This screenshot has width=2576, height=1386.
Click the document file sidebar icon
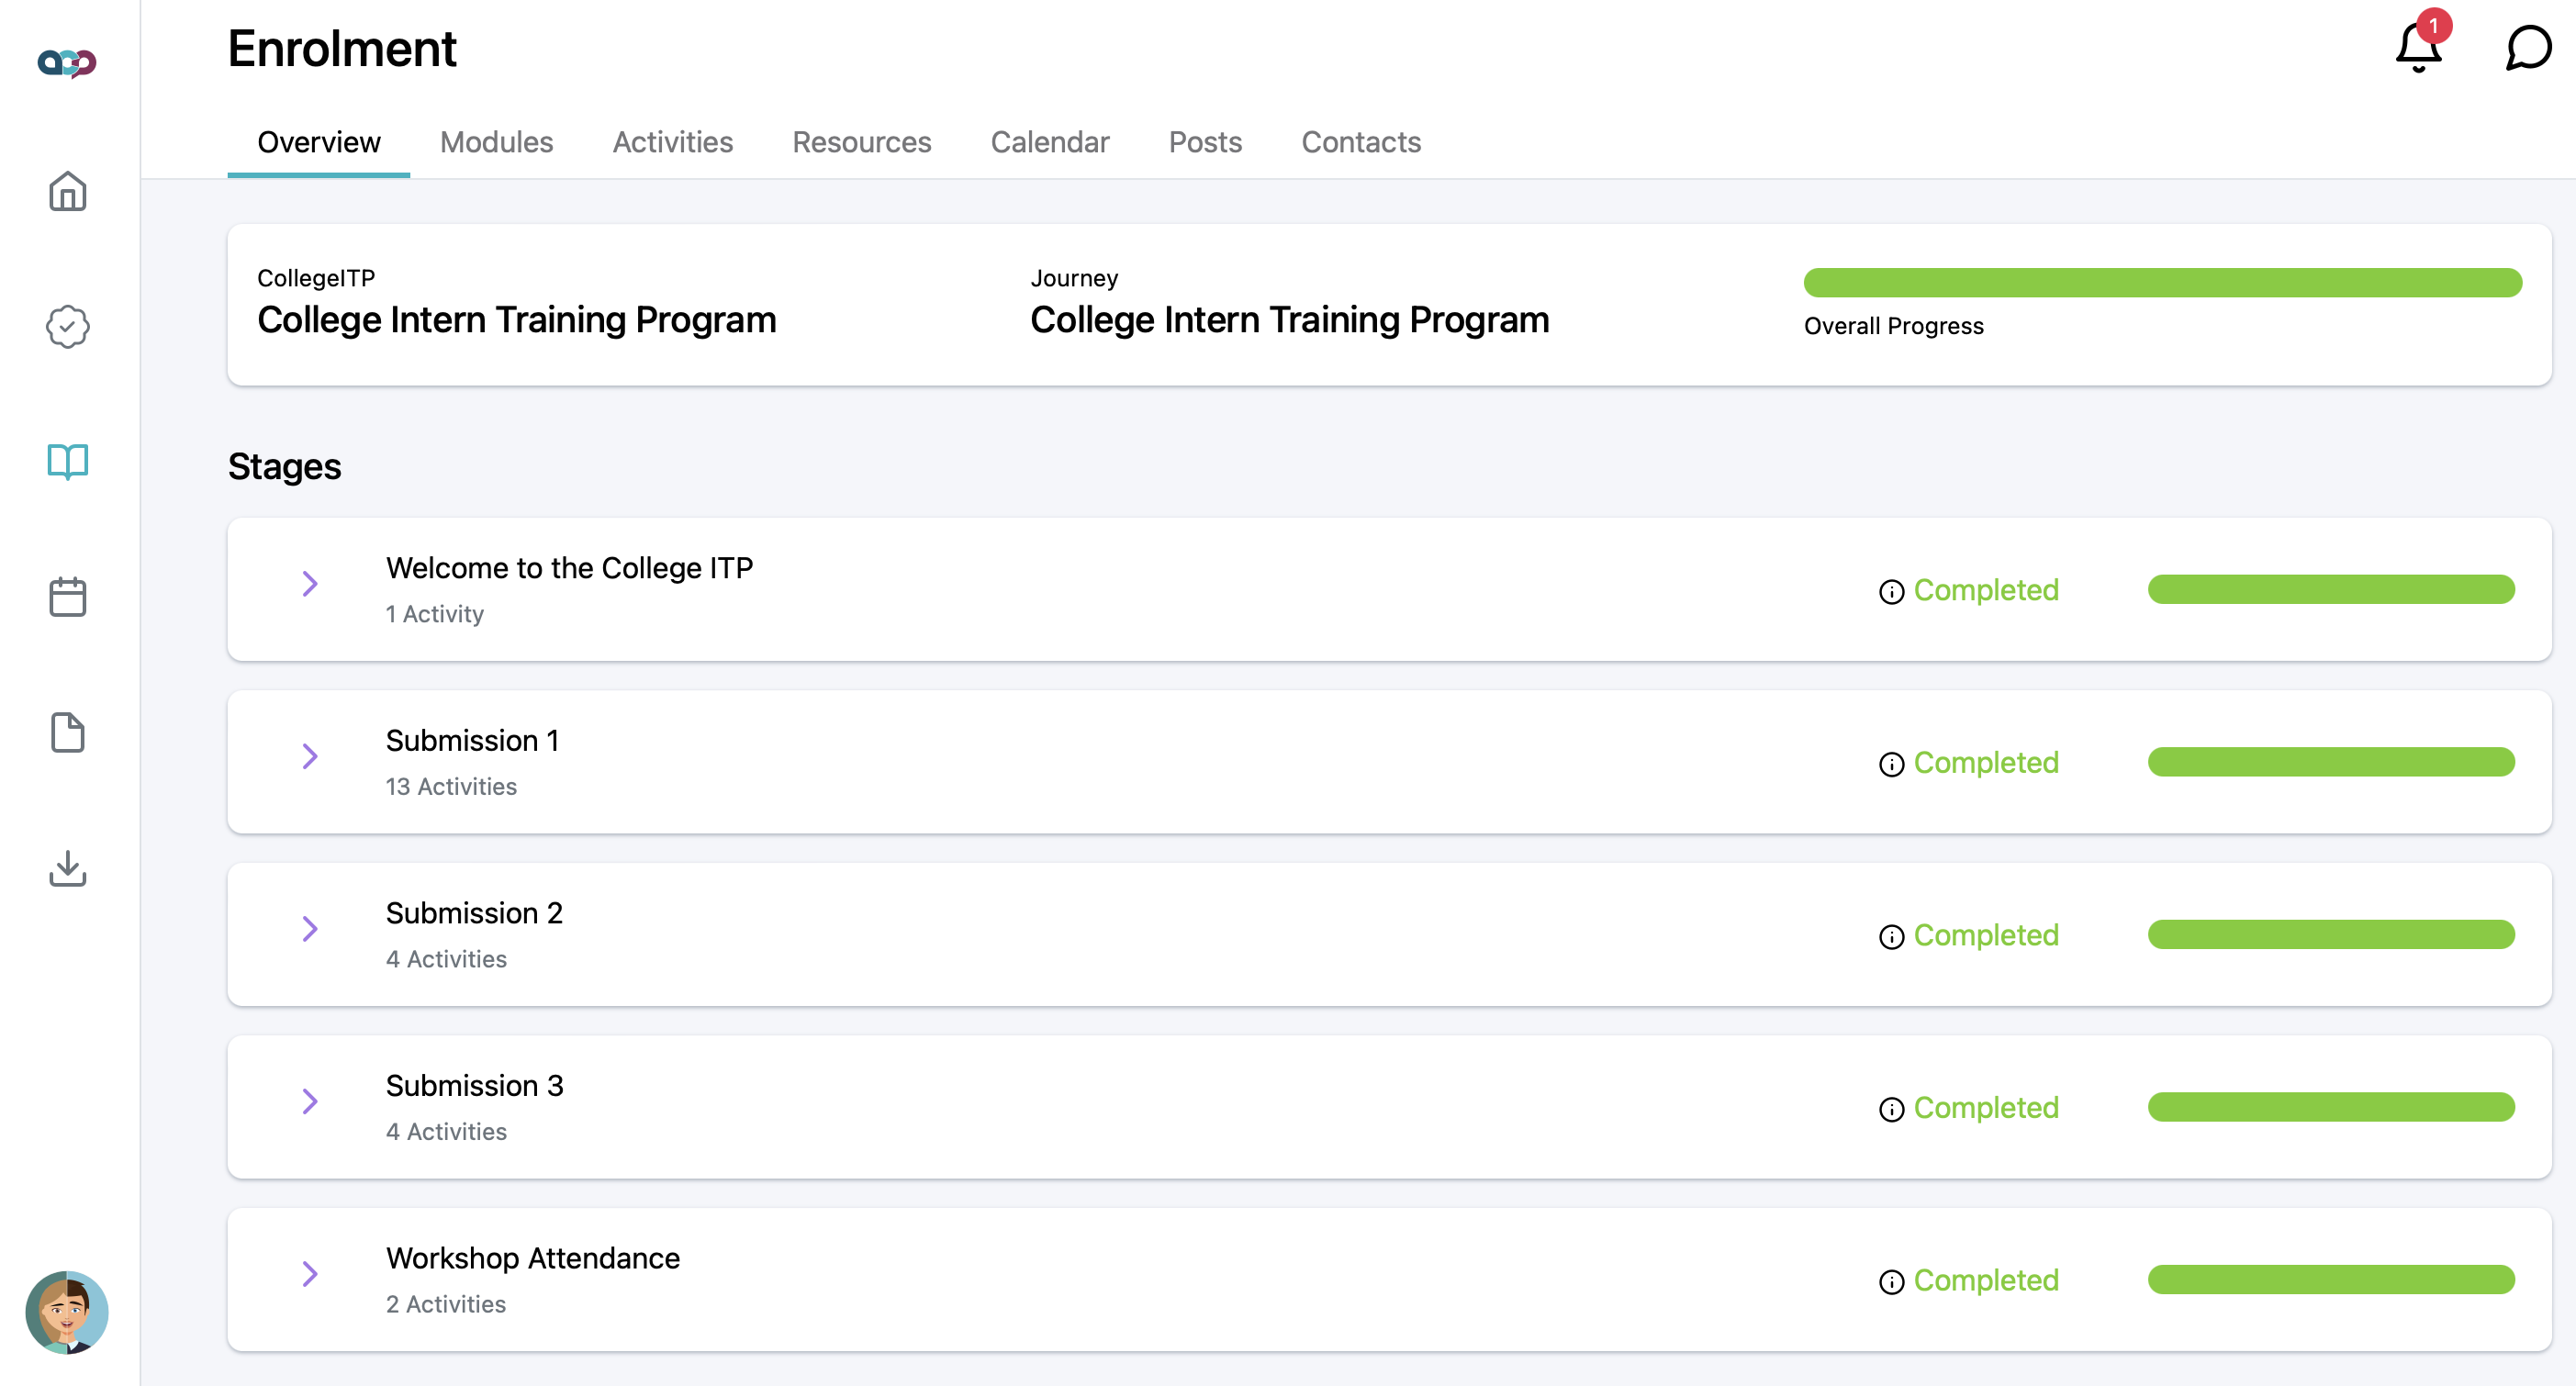[67, 732]
